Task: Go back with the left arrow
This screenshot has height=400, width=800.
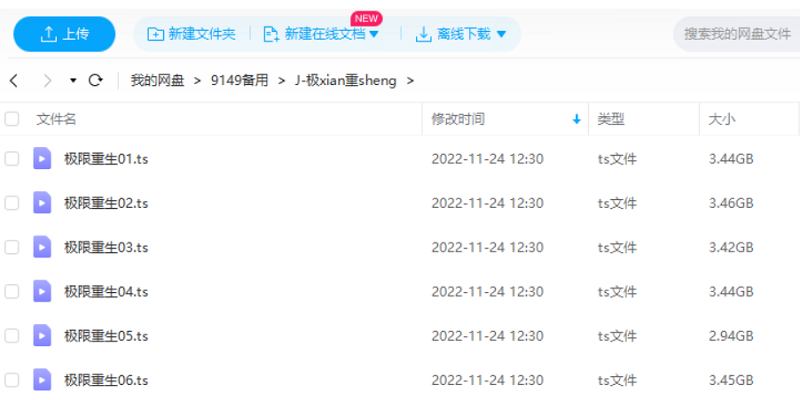Action: point(14,80)
